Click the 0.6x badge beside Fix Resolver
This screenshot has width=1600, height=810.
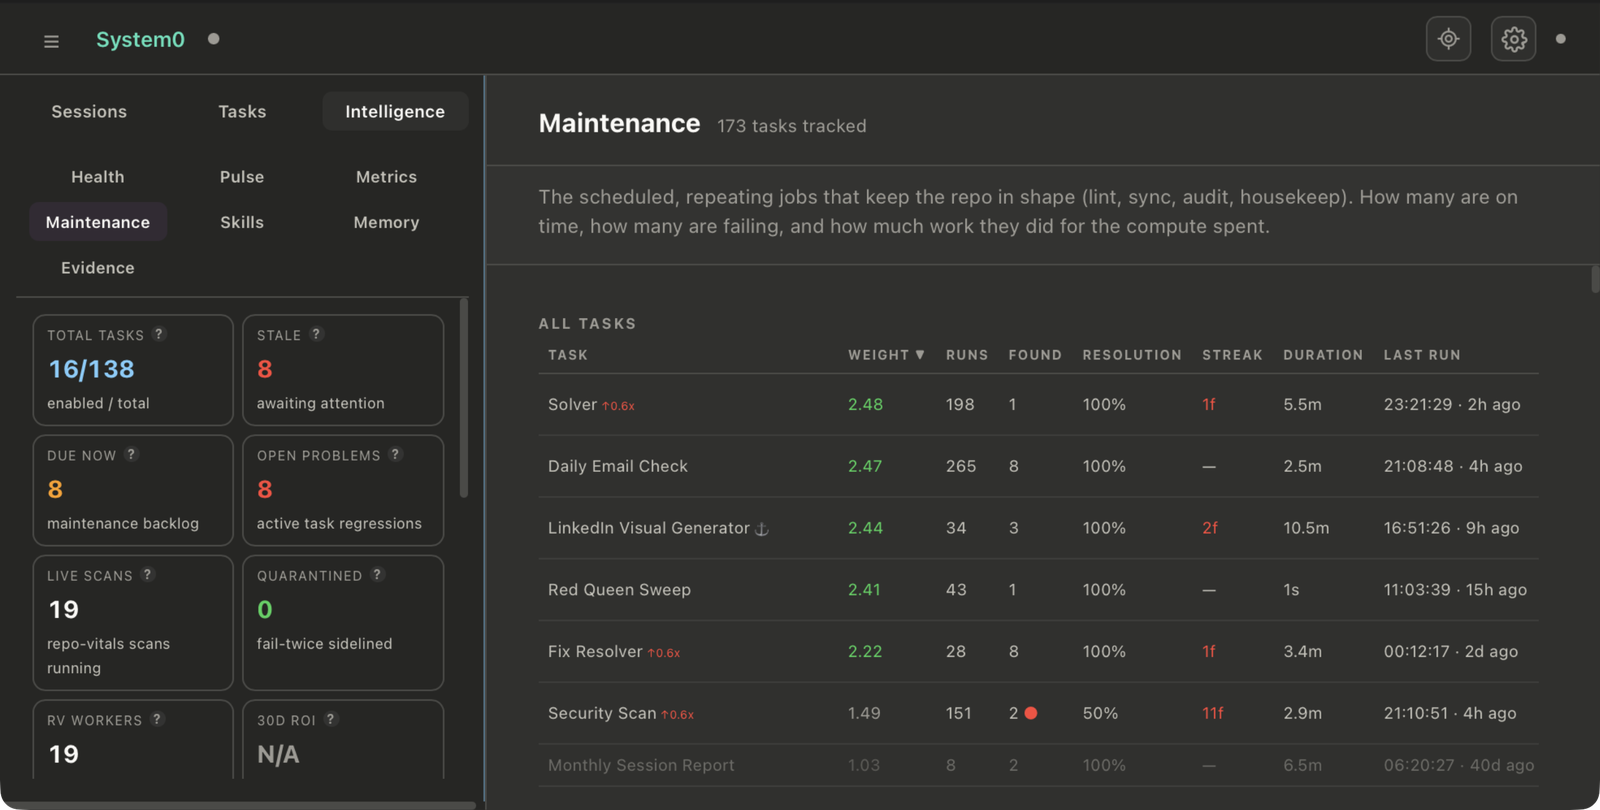(664, 653)
